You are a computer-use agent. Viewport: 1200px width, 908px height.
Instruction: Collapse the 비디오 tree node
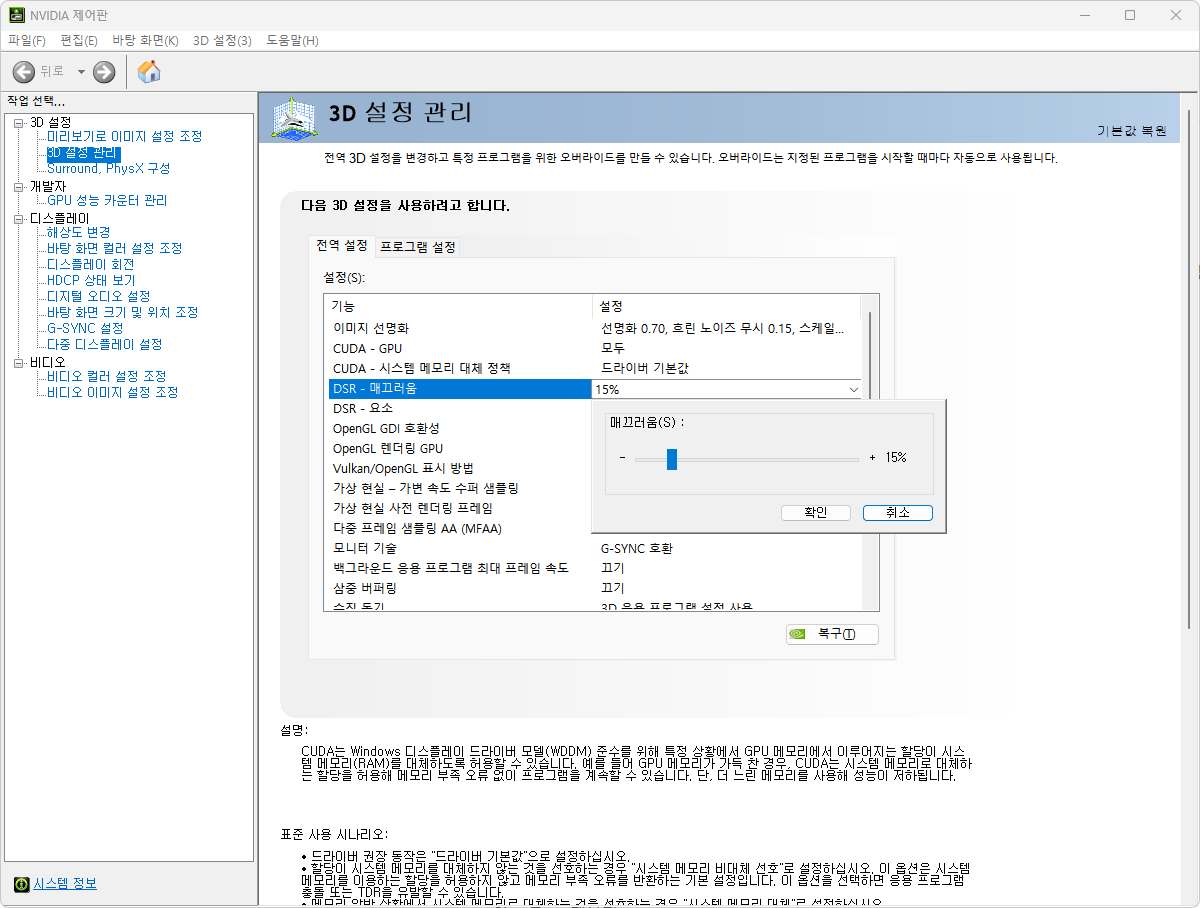(x=19, y=362)
